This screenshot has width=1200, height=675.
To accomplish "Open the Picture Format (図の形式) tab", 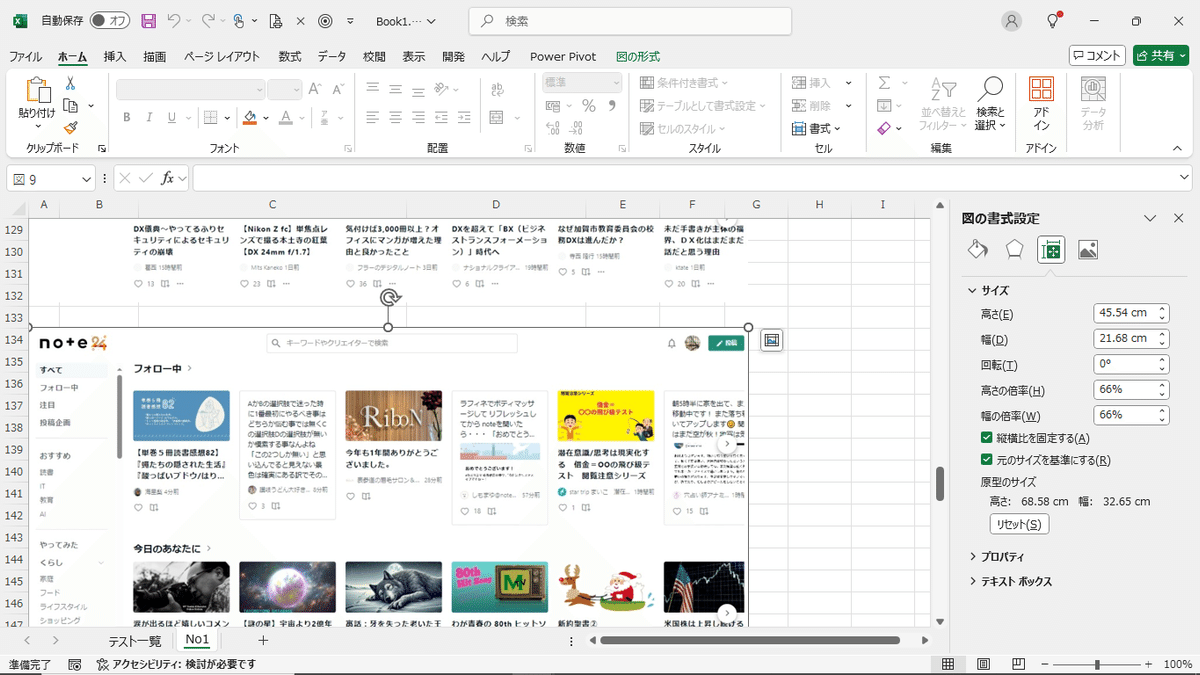I will pos(638,56).
